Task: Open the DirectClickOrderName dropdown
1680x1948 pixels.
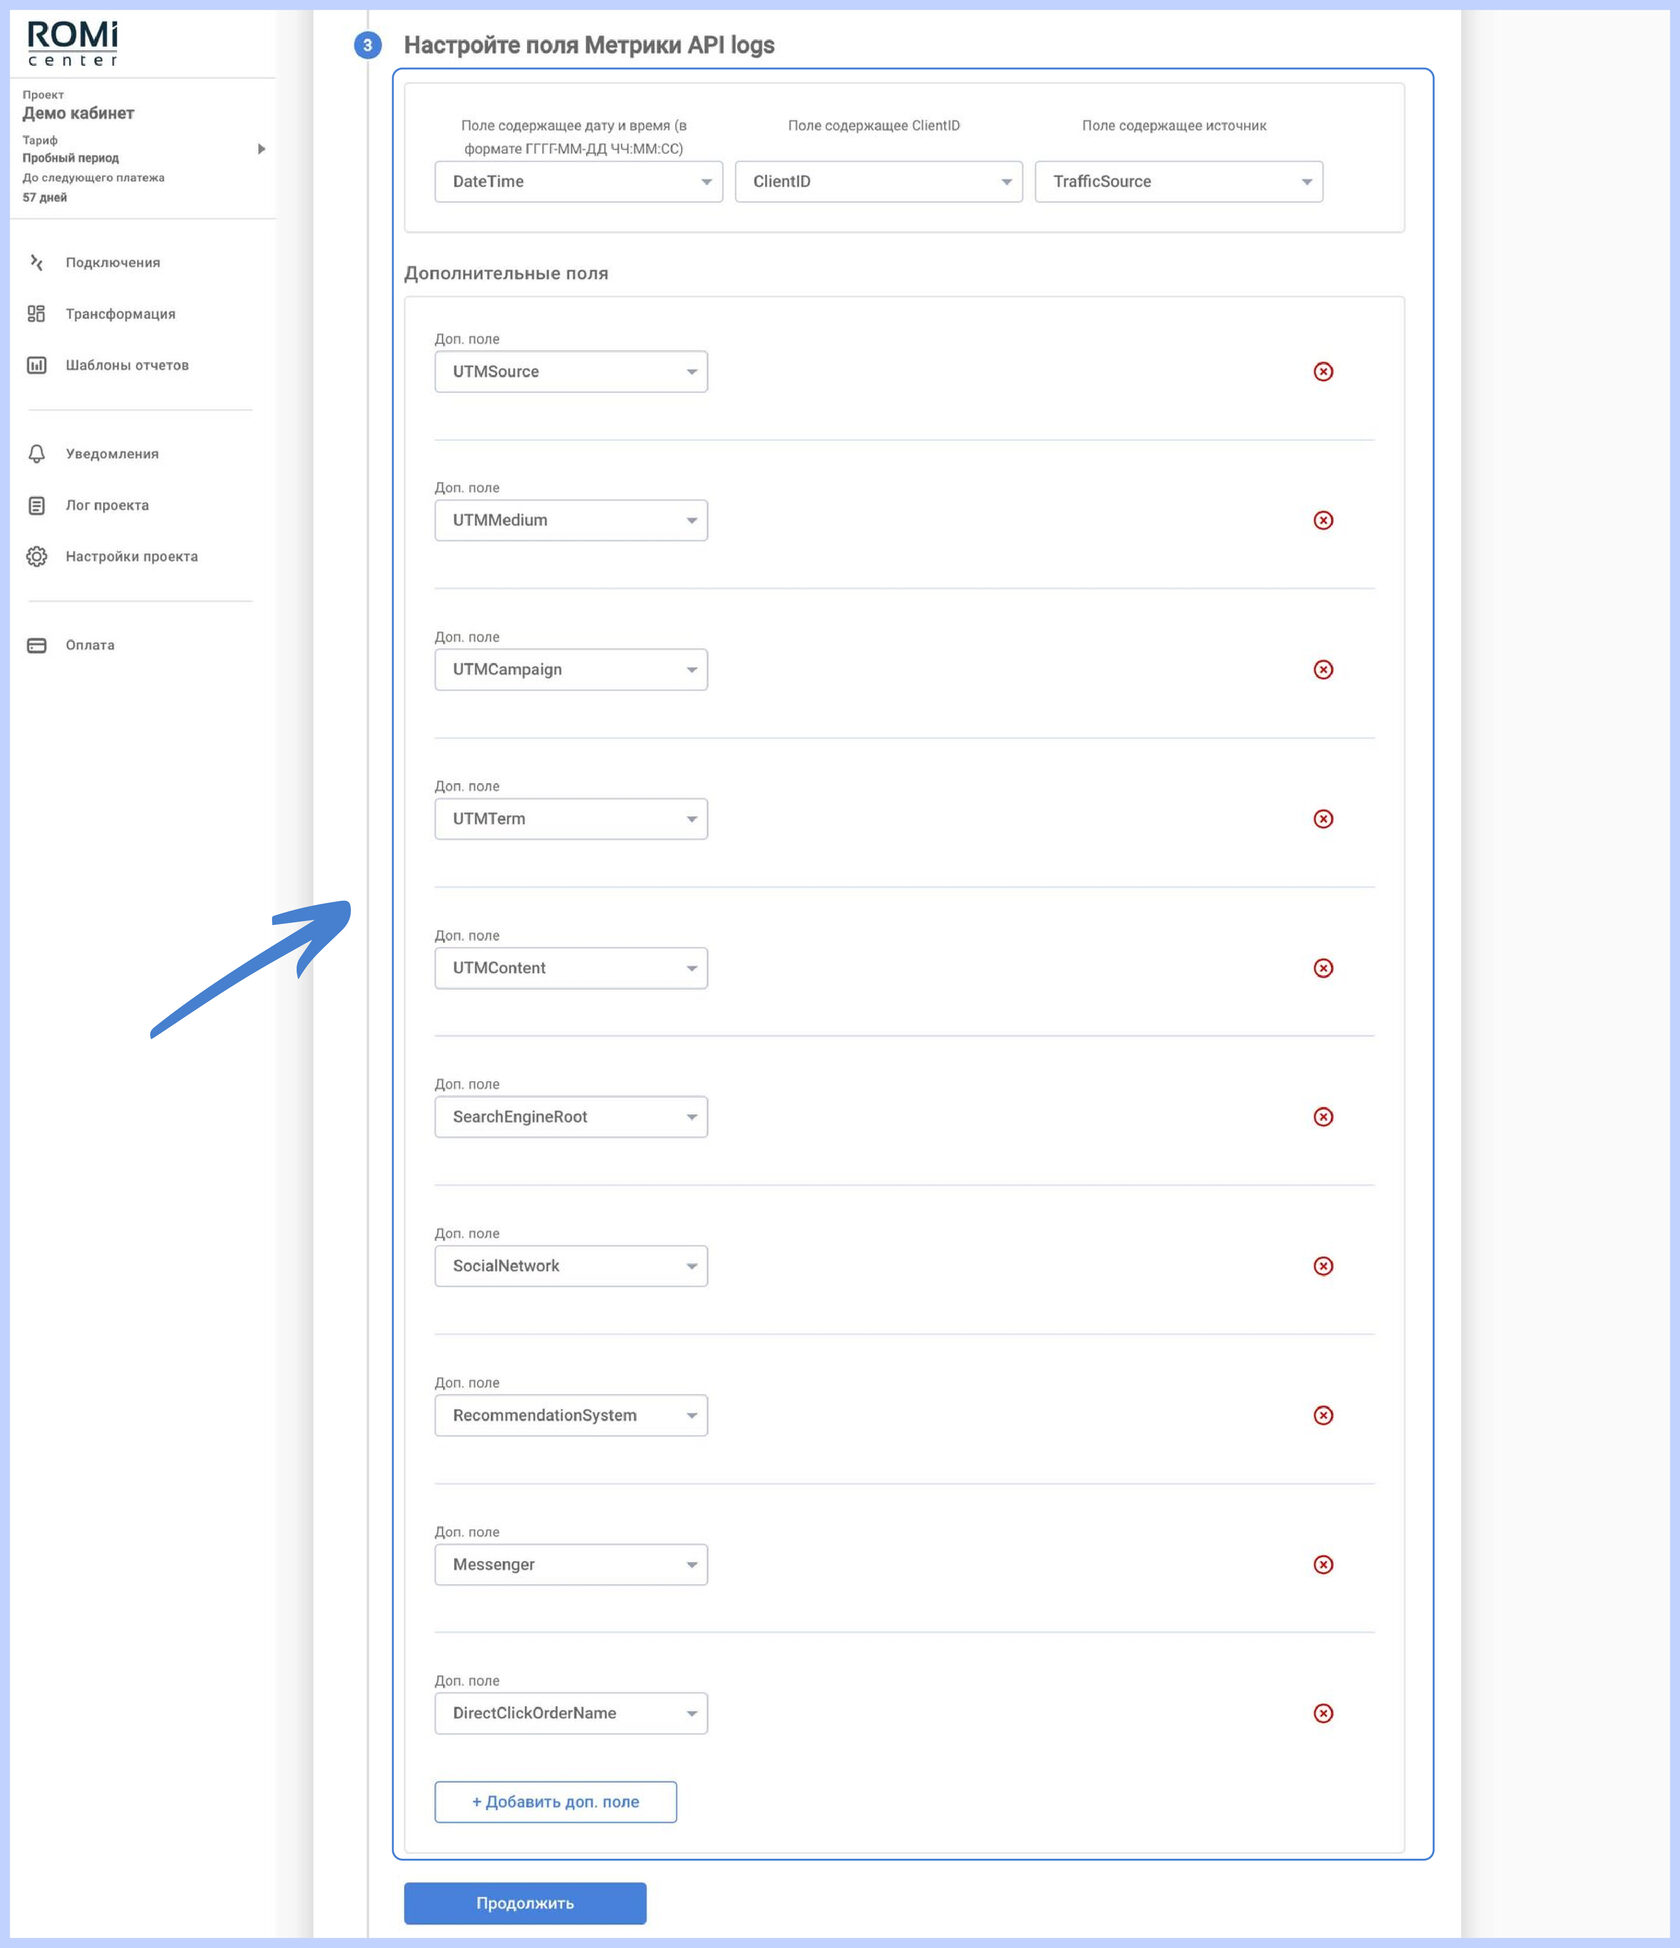Action: [571, 1713]
